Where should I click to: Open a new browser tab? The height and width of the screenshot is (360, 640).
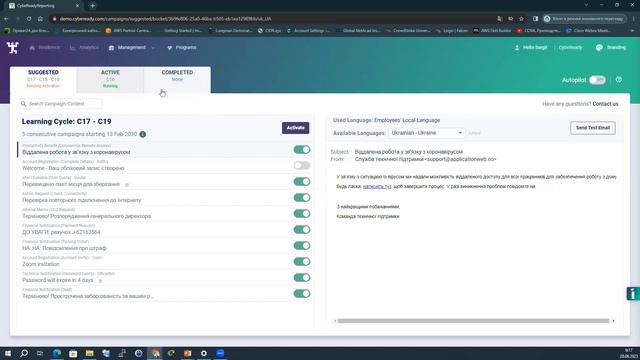[x=93, y=6]
